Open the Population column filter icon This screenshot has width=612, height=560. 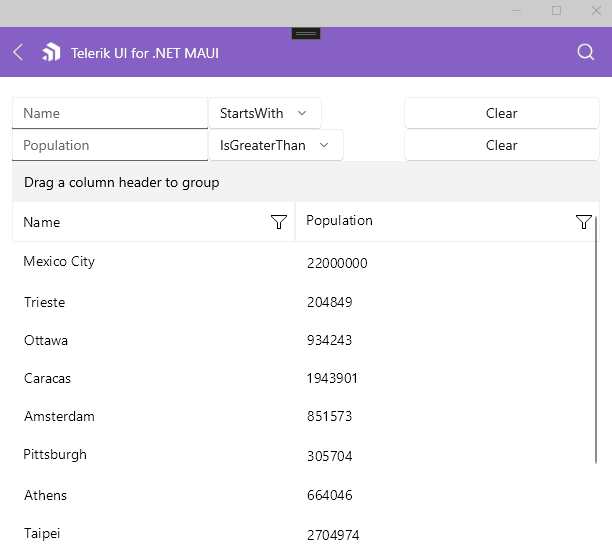click(x=584, y=222)
